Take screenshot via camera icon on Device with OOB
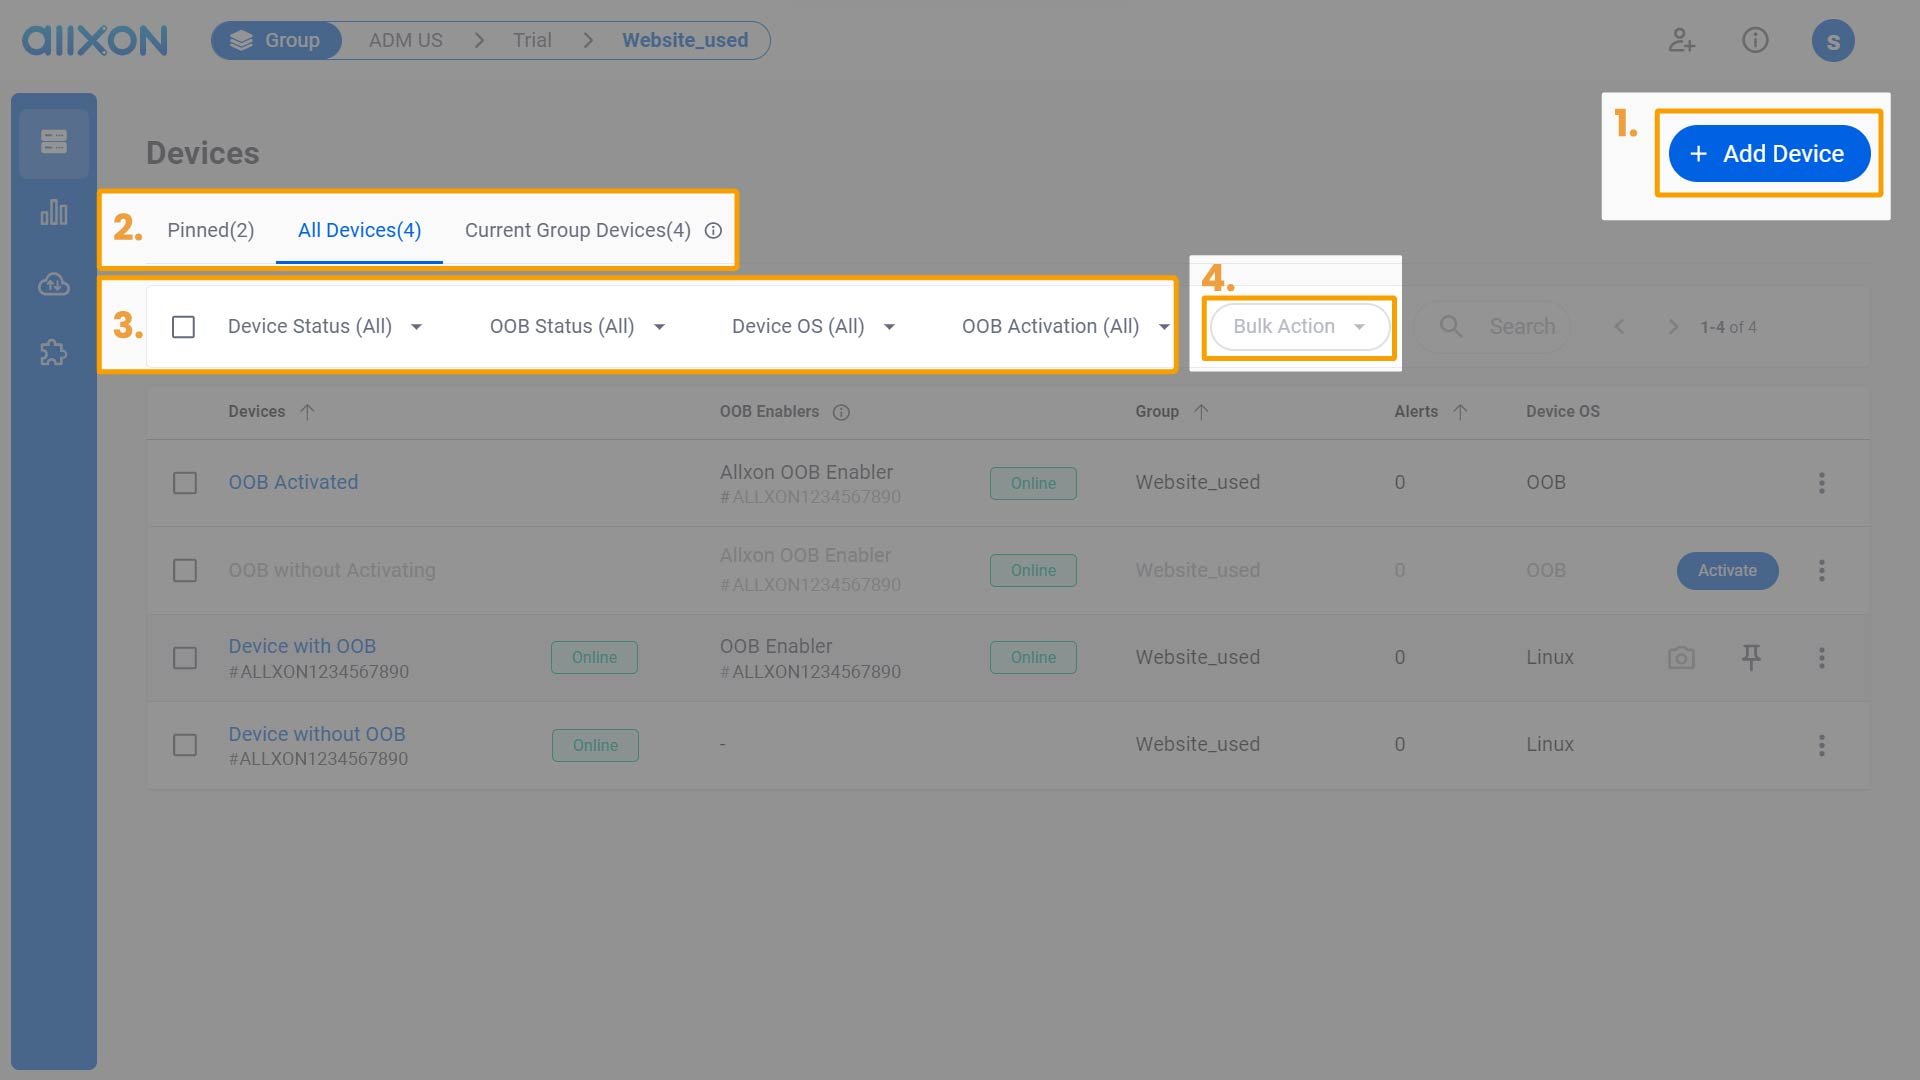Image resolution: width=1920 pixels, height=1080 pixels. coord(1681,657)
